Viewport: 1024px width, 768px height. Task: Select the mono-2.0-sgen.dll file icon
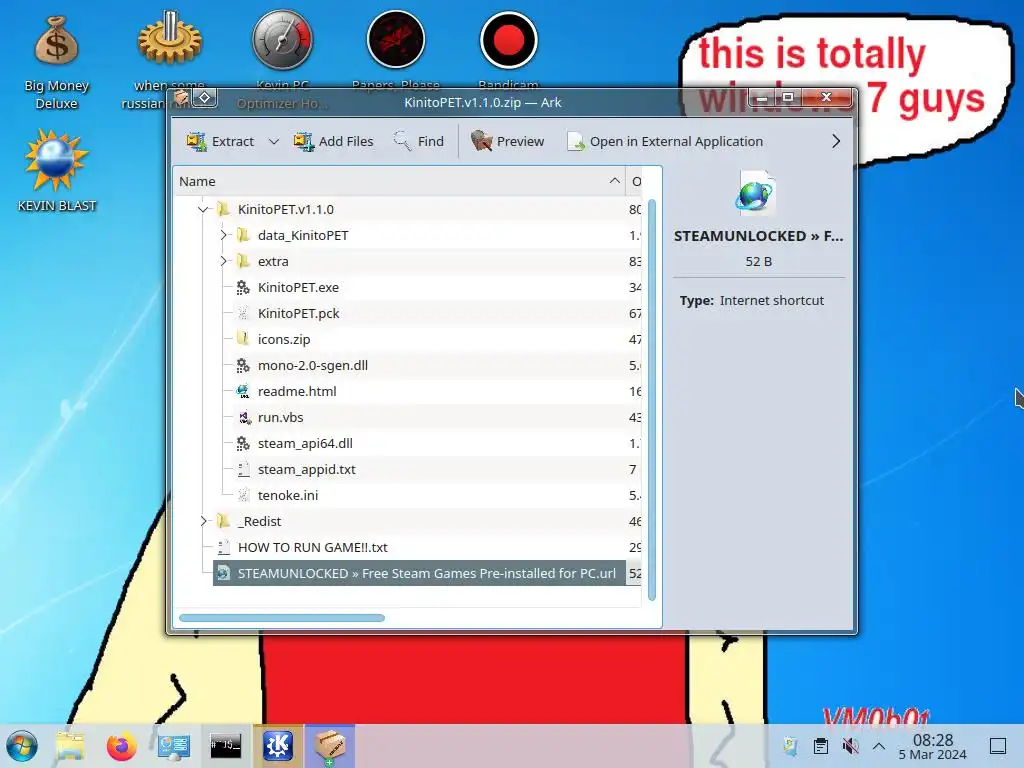tap(243, 365)
